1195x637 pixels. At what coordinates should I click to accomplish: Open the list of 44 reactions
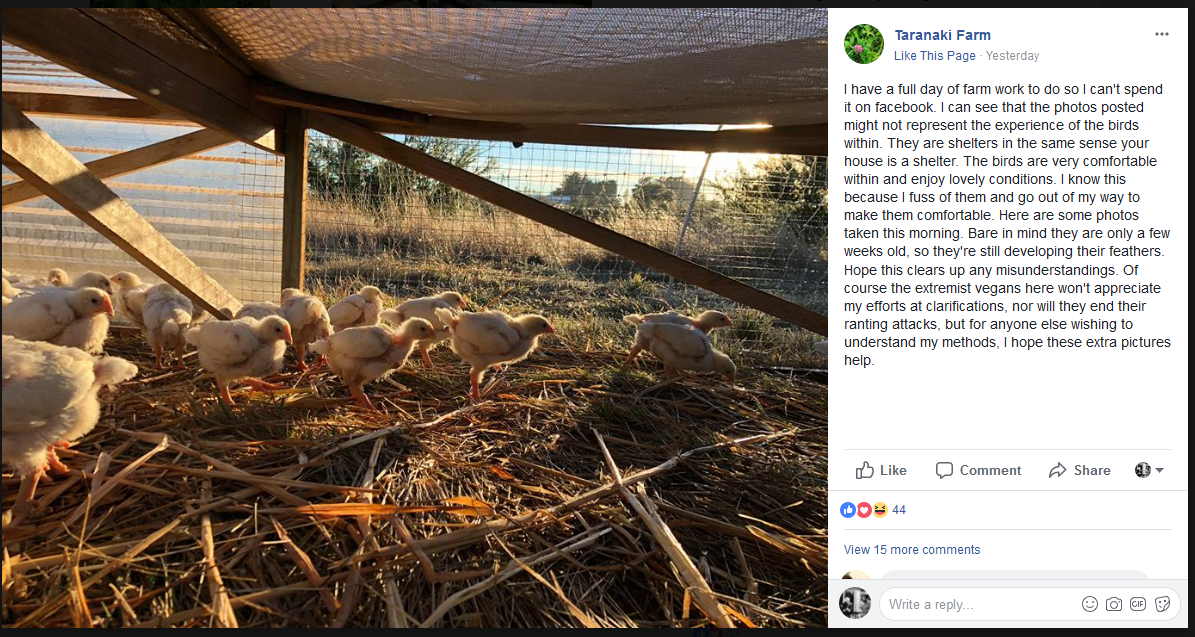tap(899, 510)
